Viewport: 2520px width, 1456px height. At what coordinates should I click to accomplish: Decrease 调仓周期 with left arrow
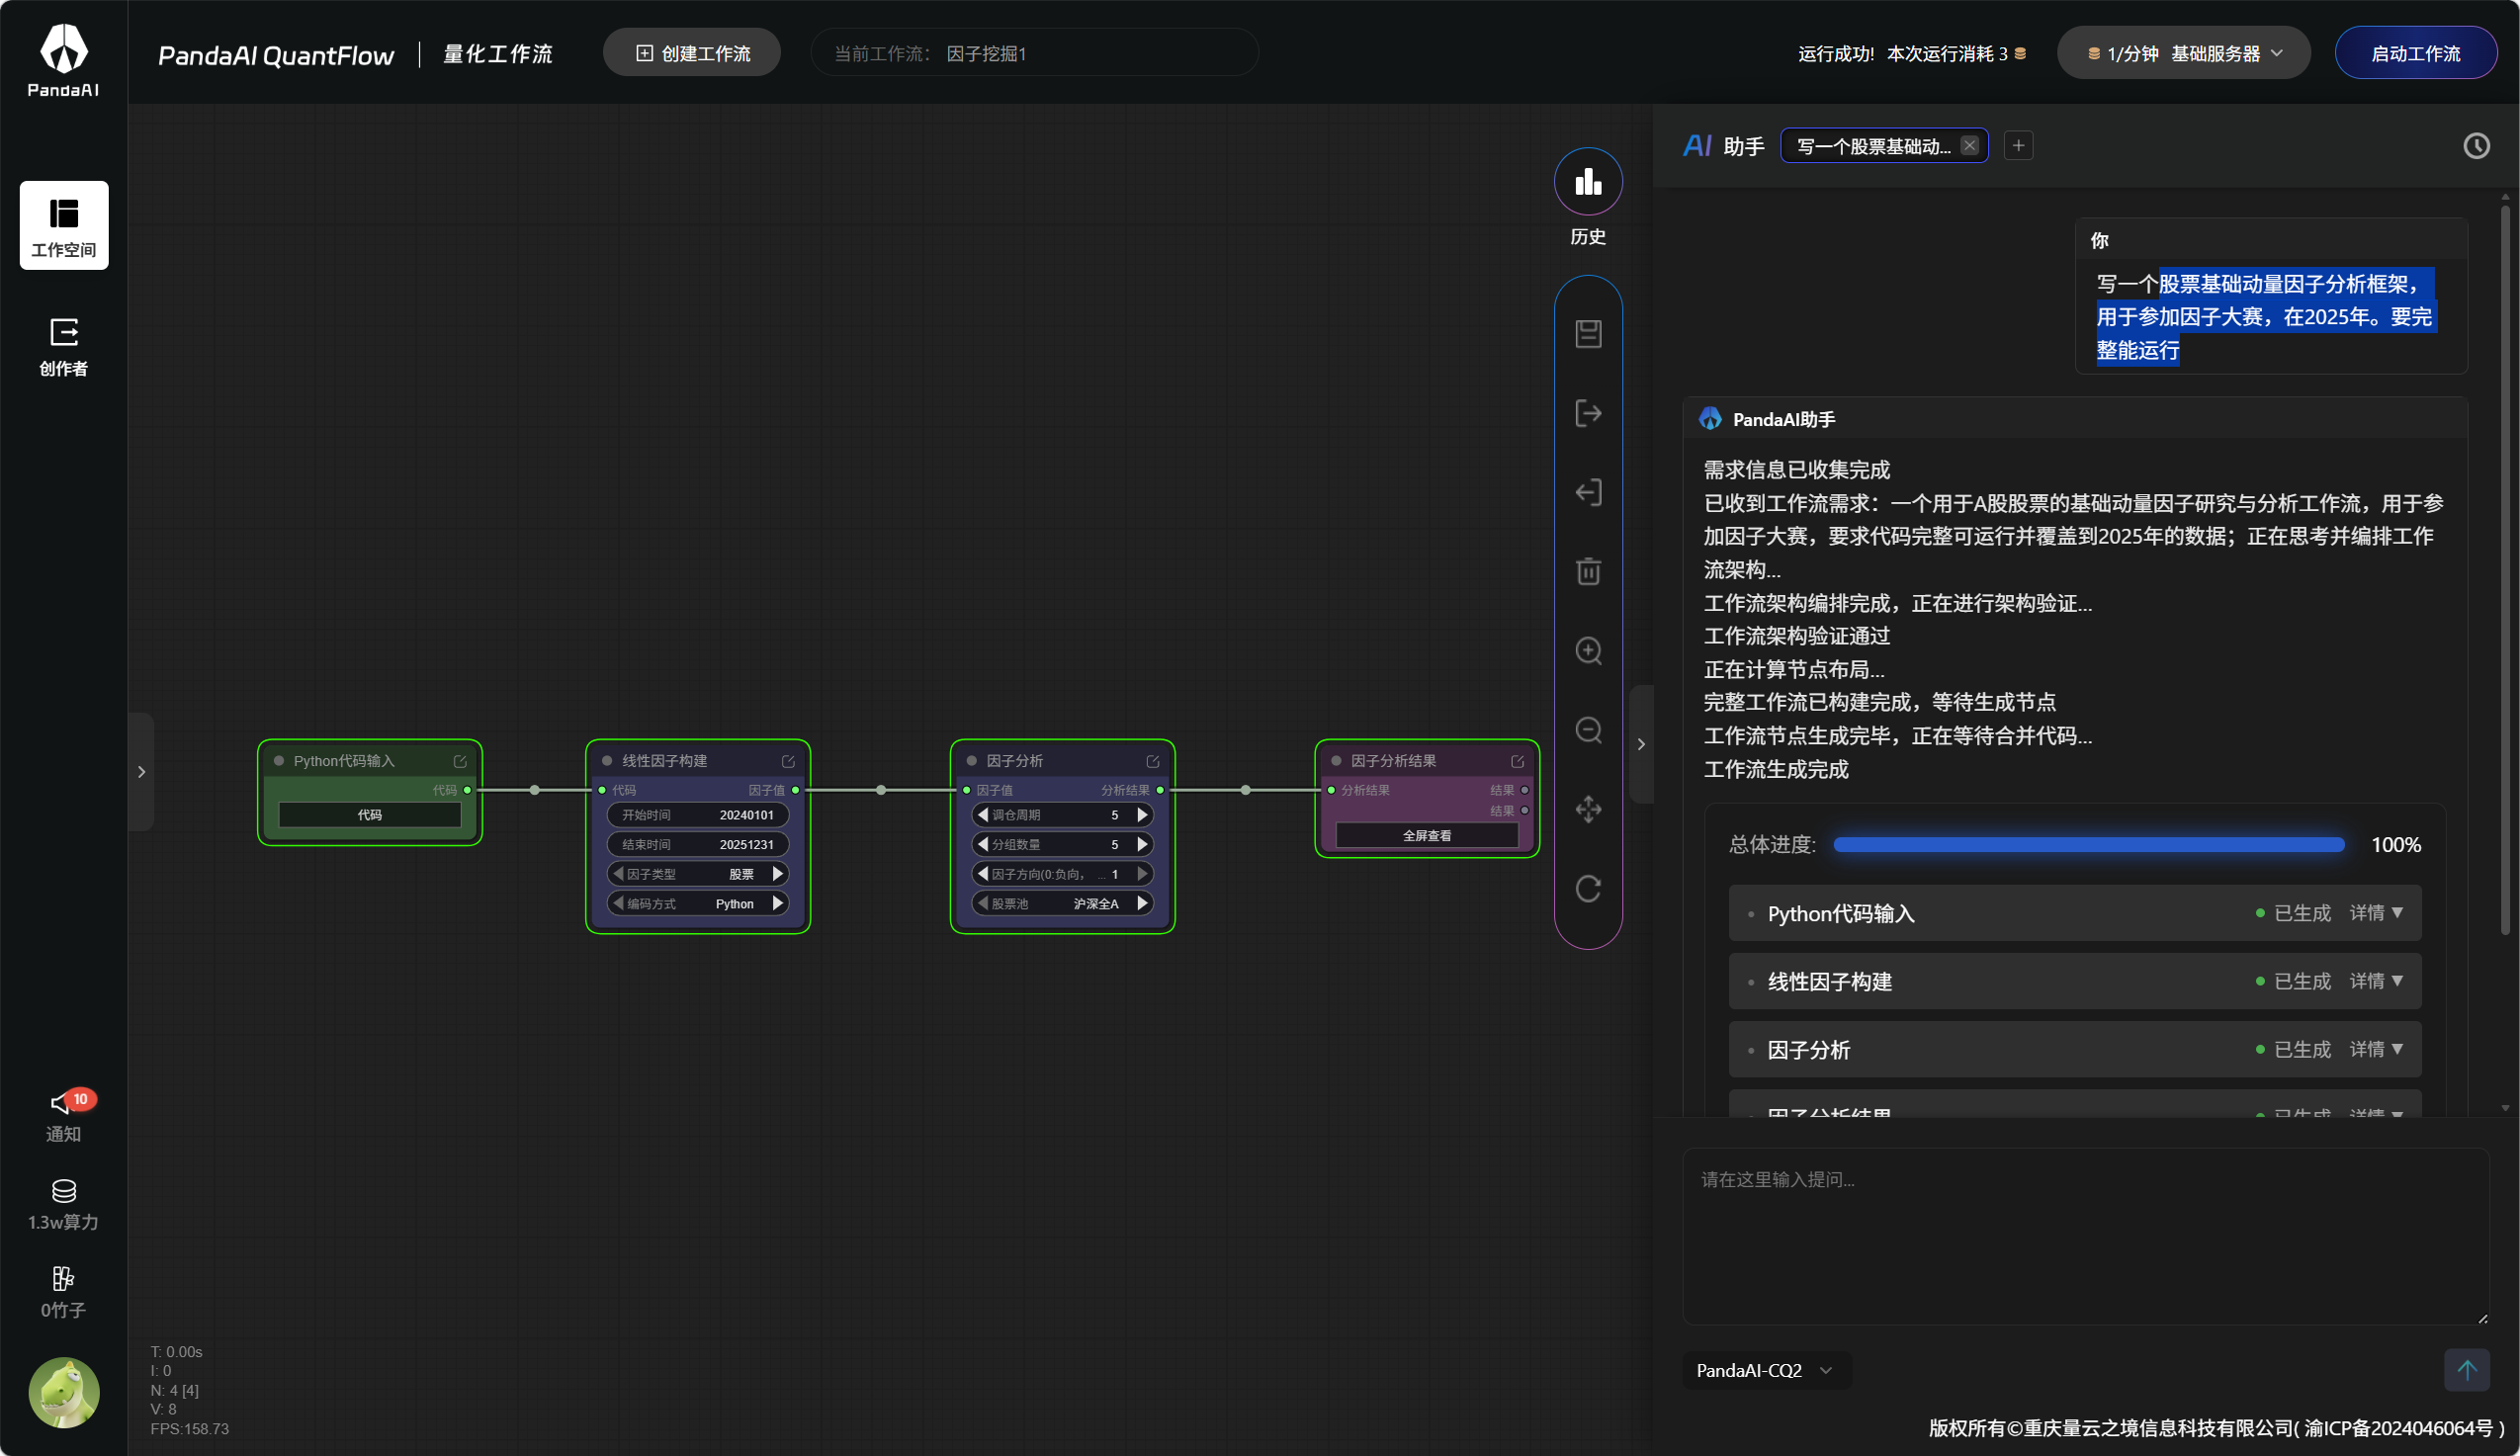983,815
